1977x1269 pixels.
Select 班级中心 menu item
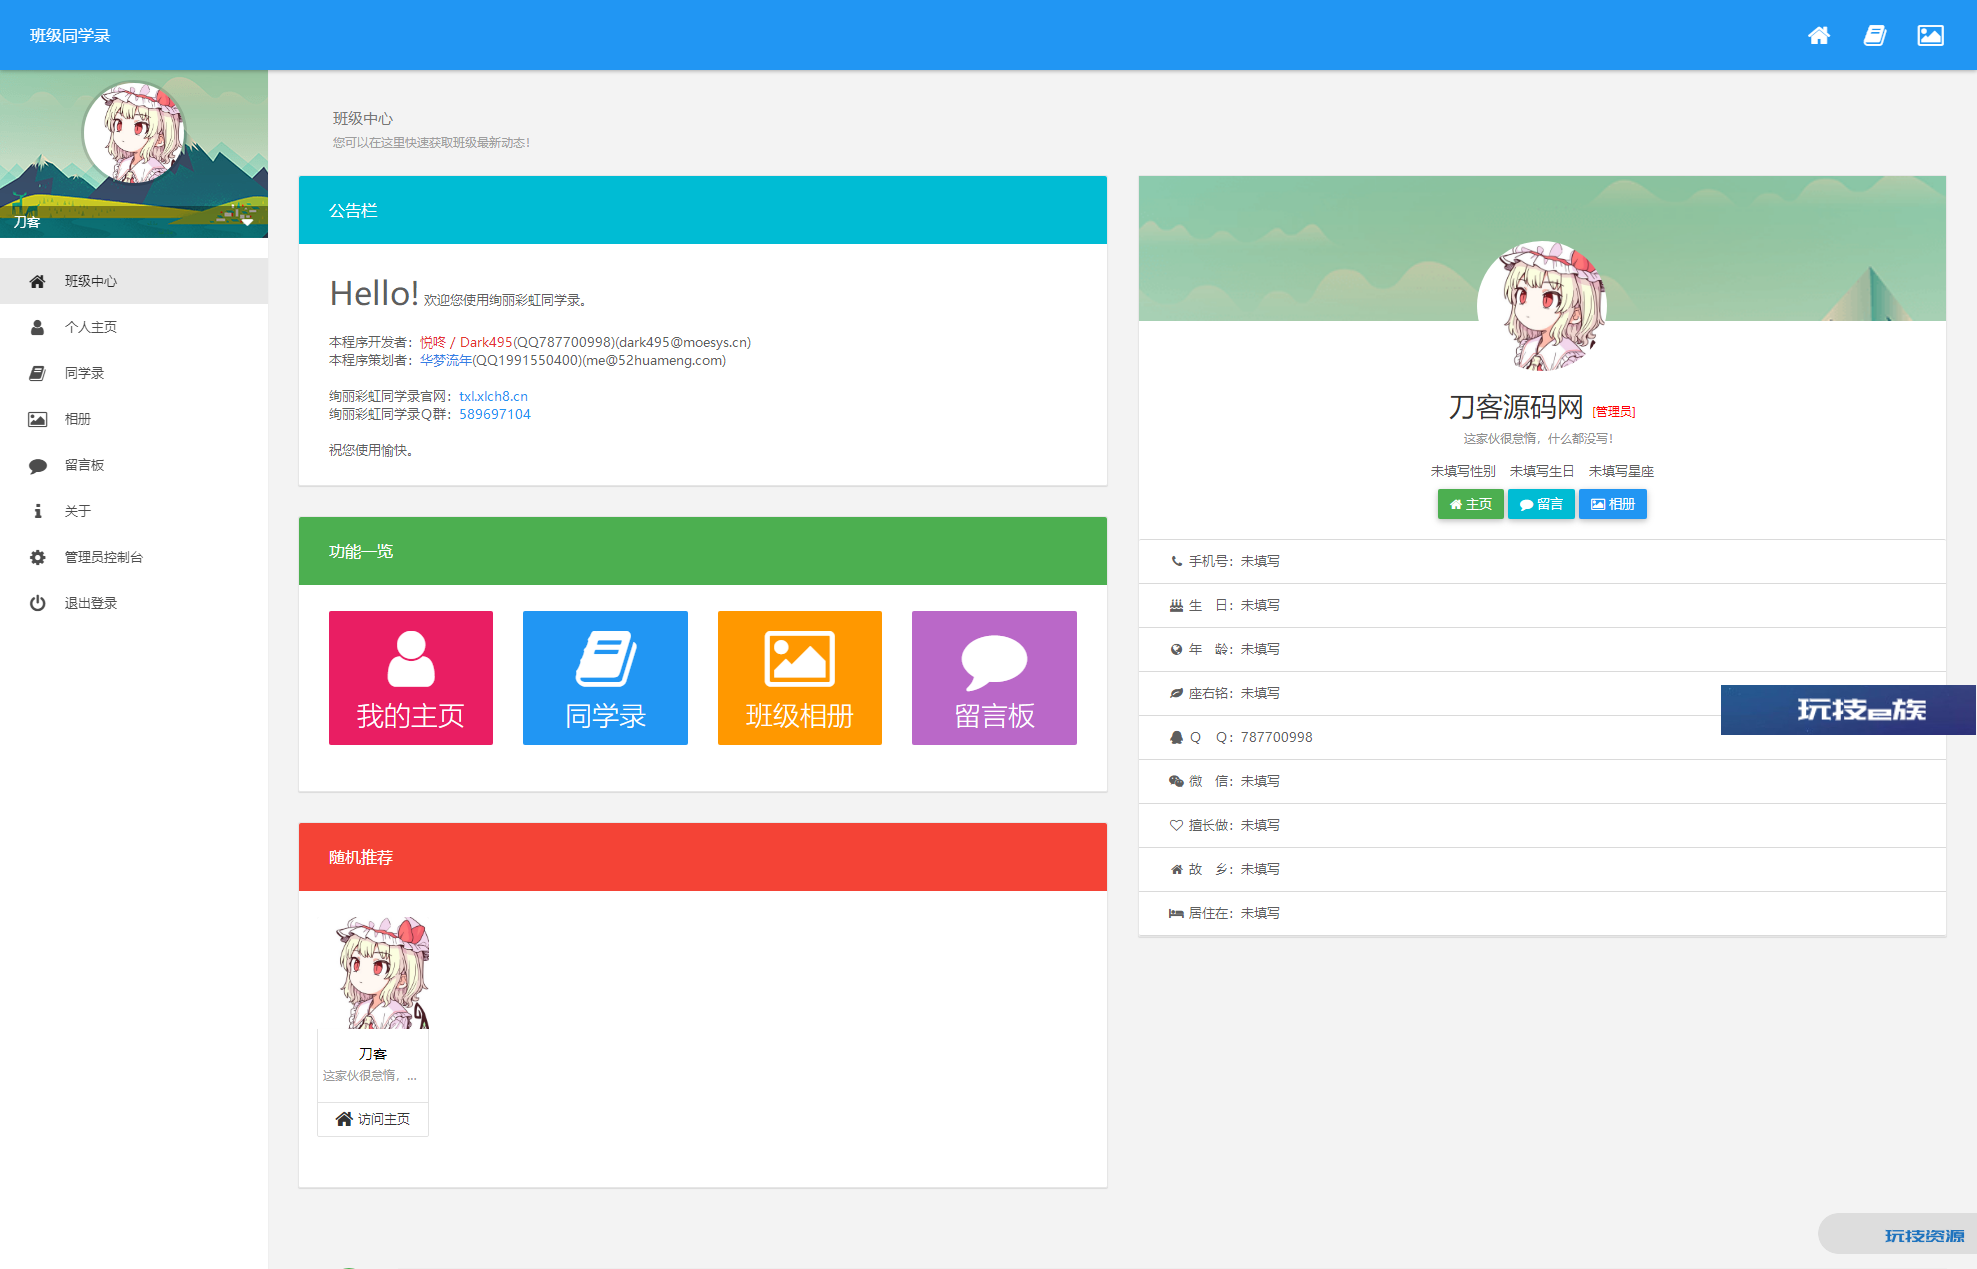(134, 281)
